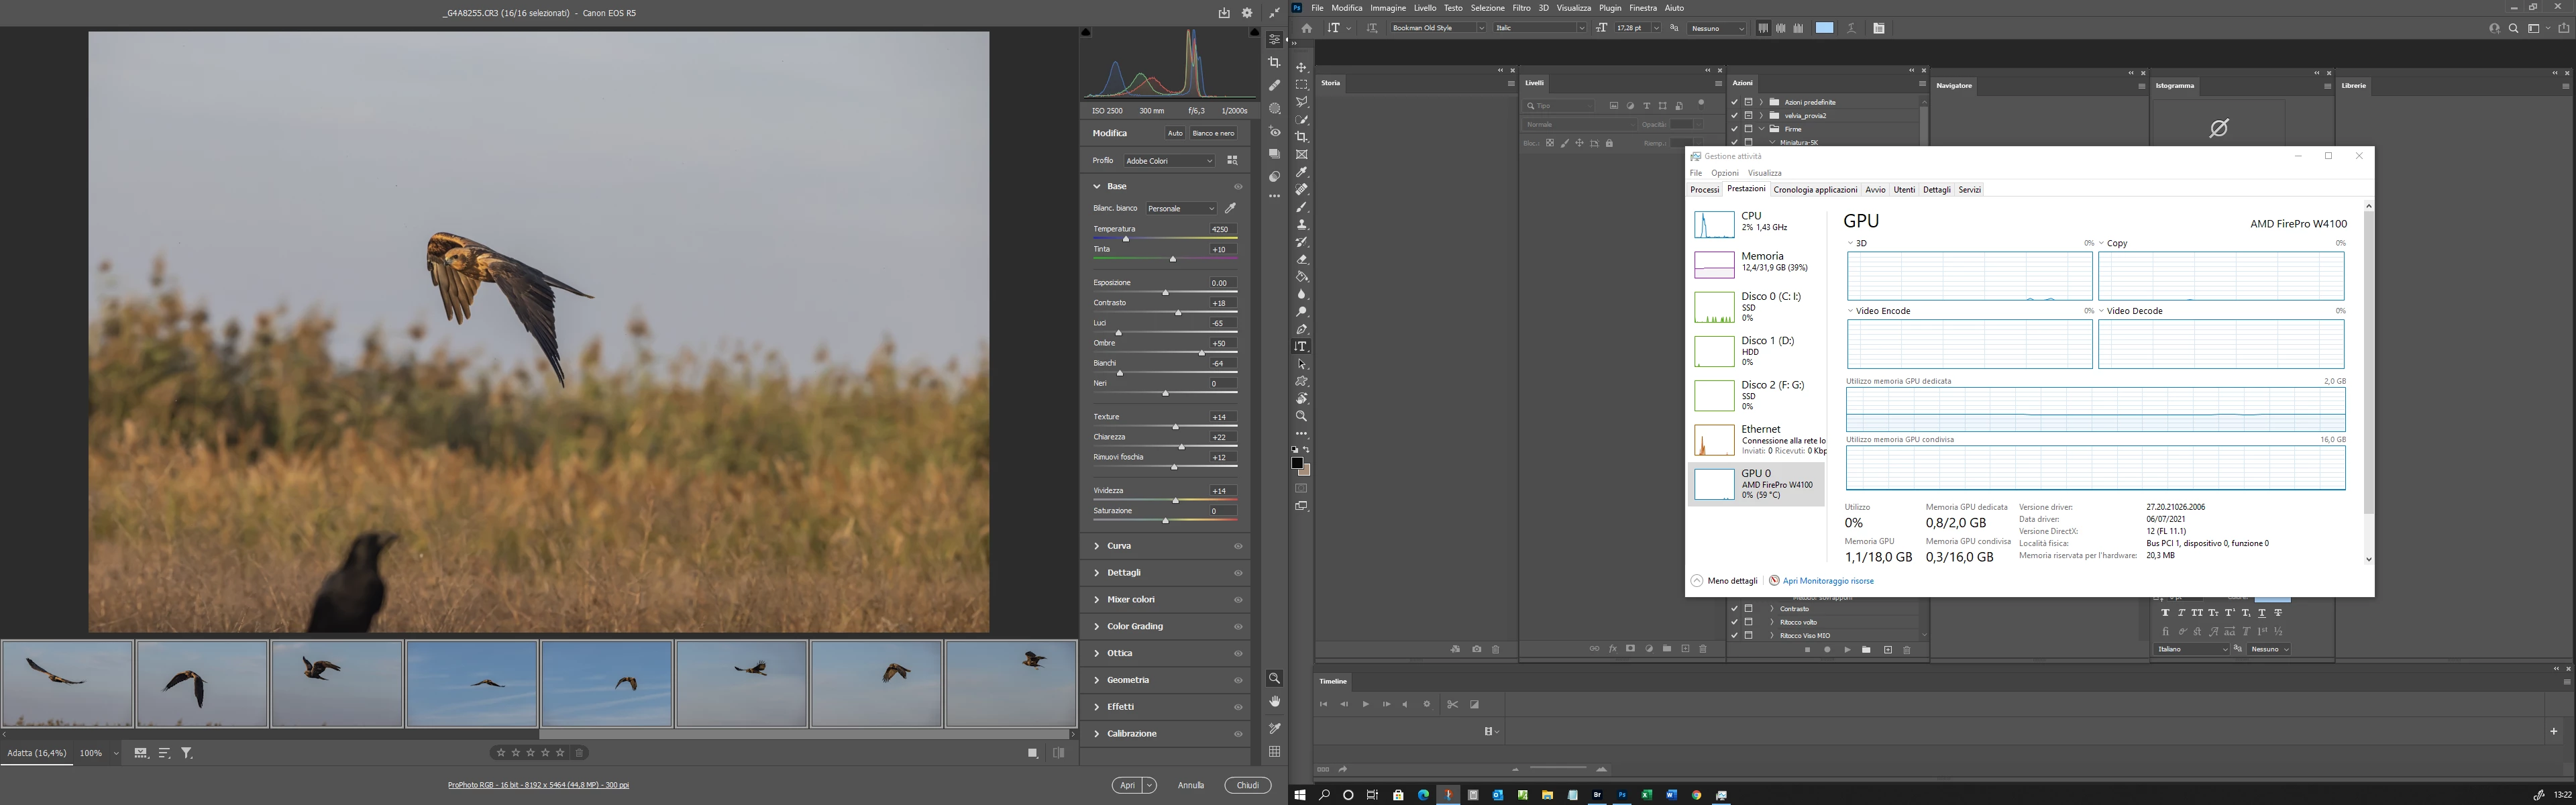Open the Filtro menu in Photoshop
2576x805 pixels.
[1521, 8]
